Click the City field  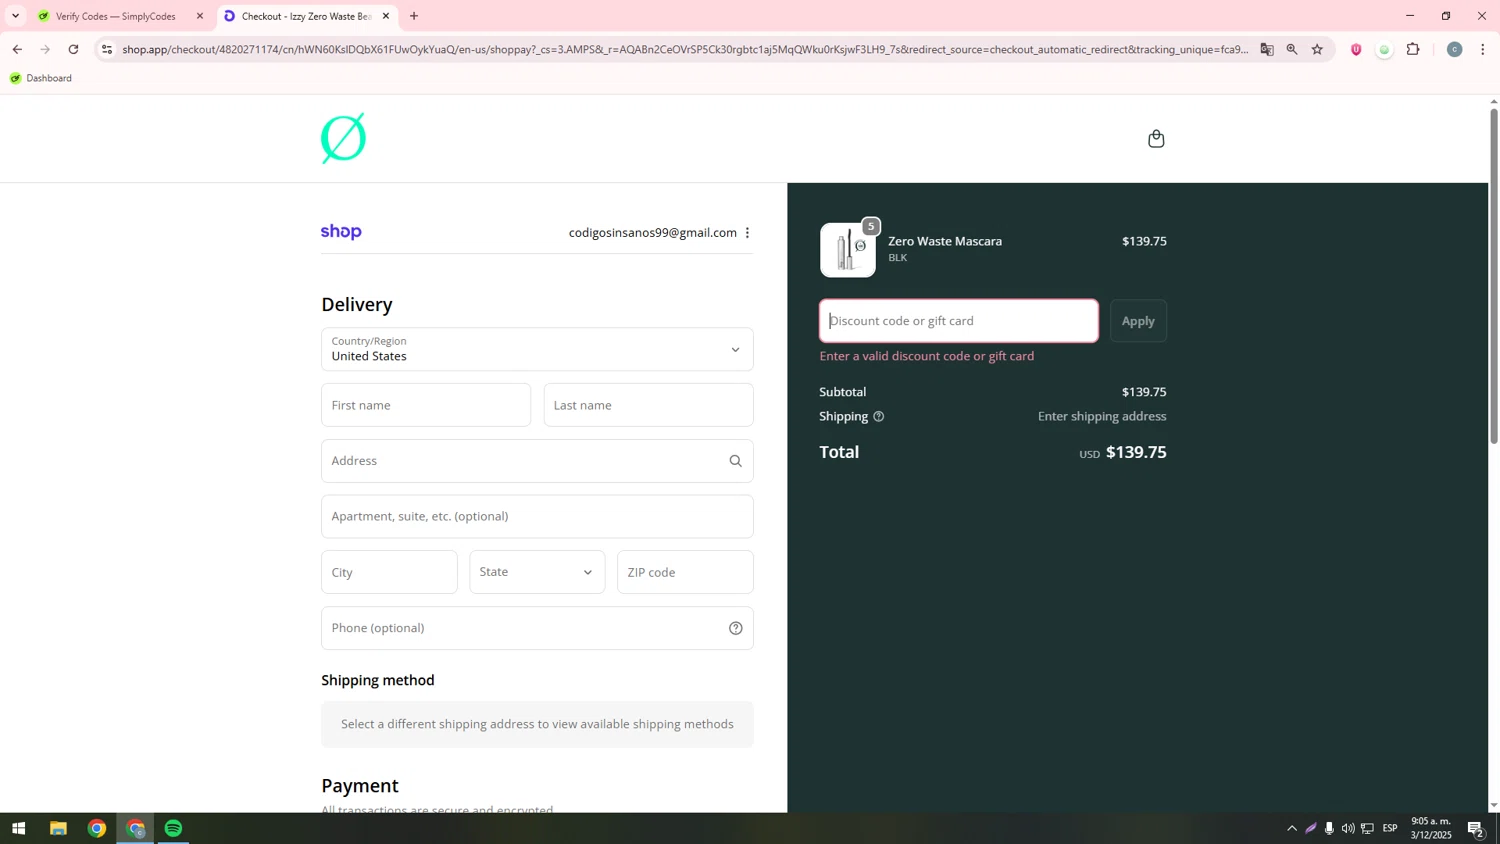point(389,572)
